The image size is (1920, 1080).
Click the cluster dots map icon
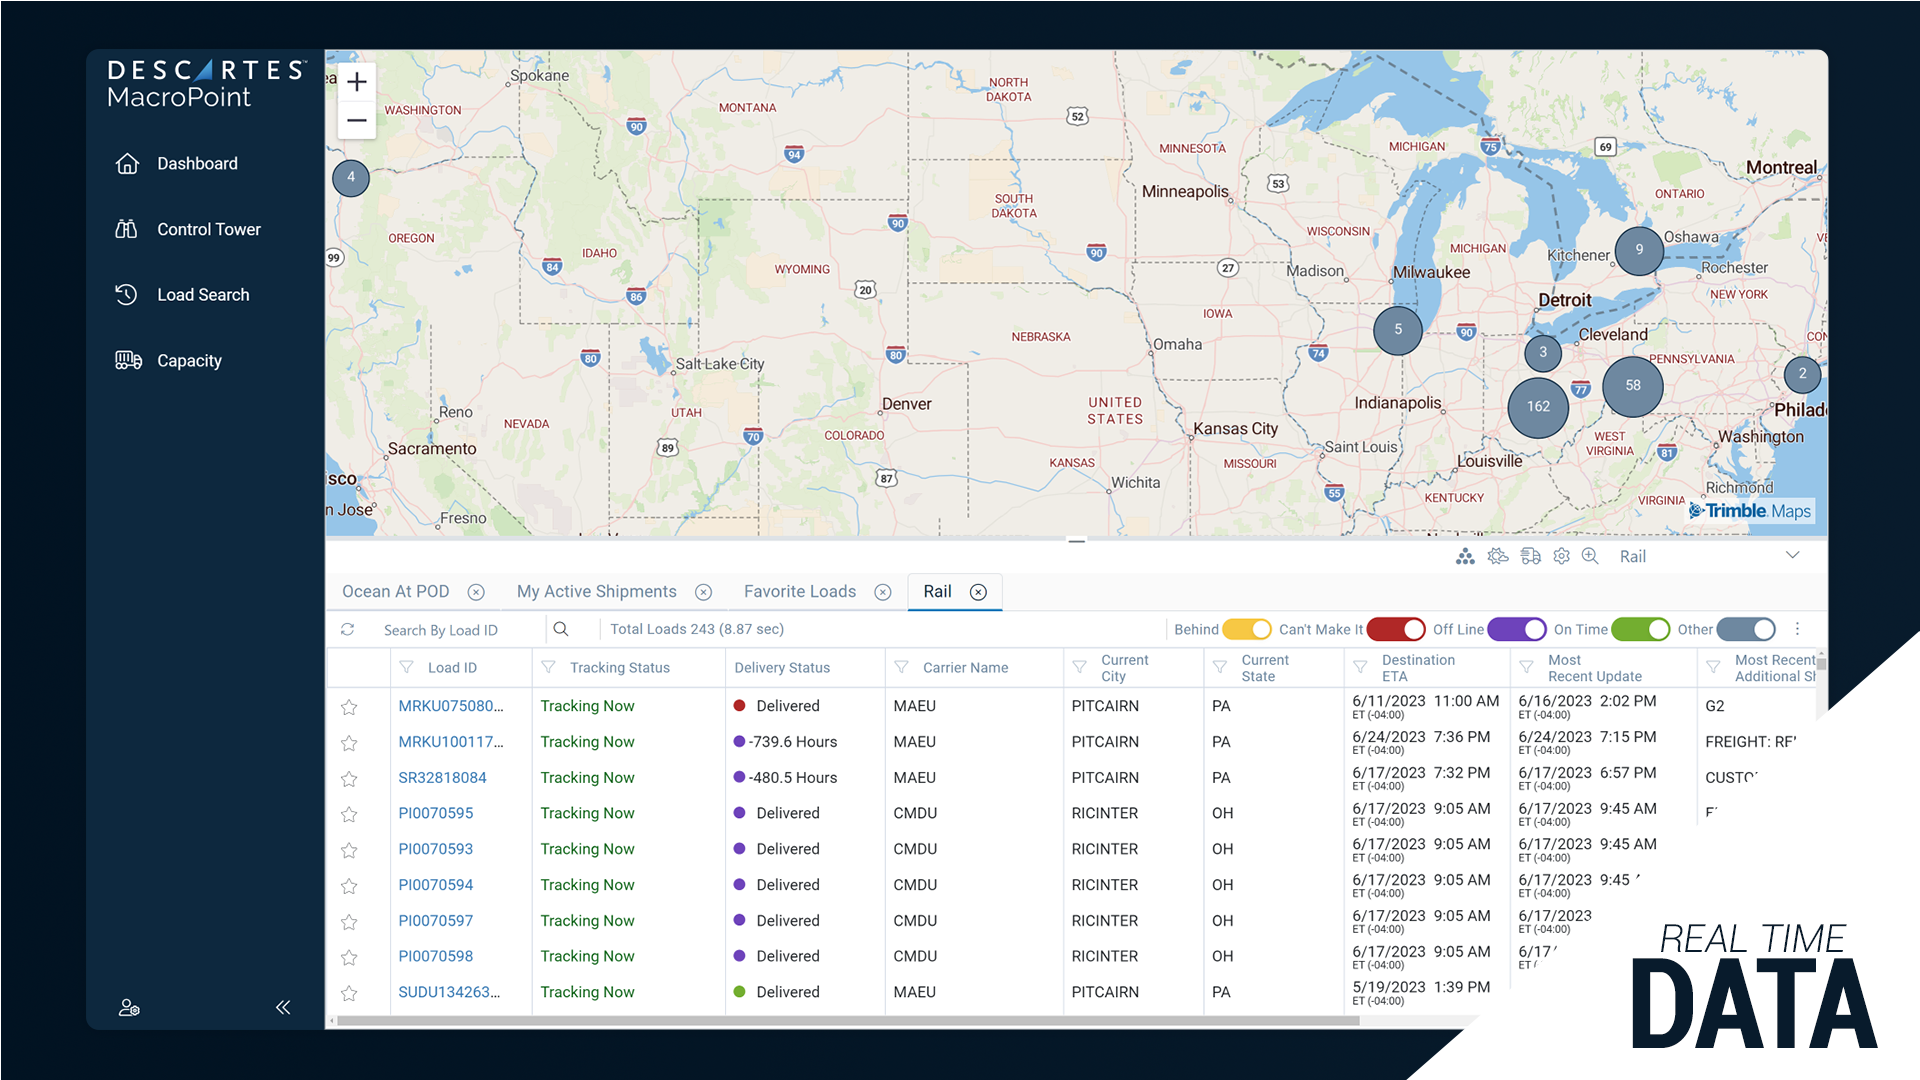(x=1465, y=557)
